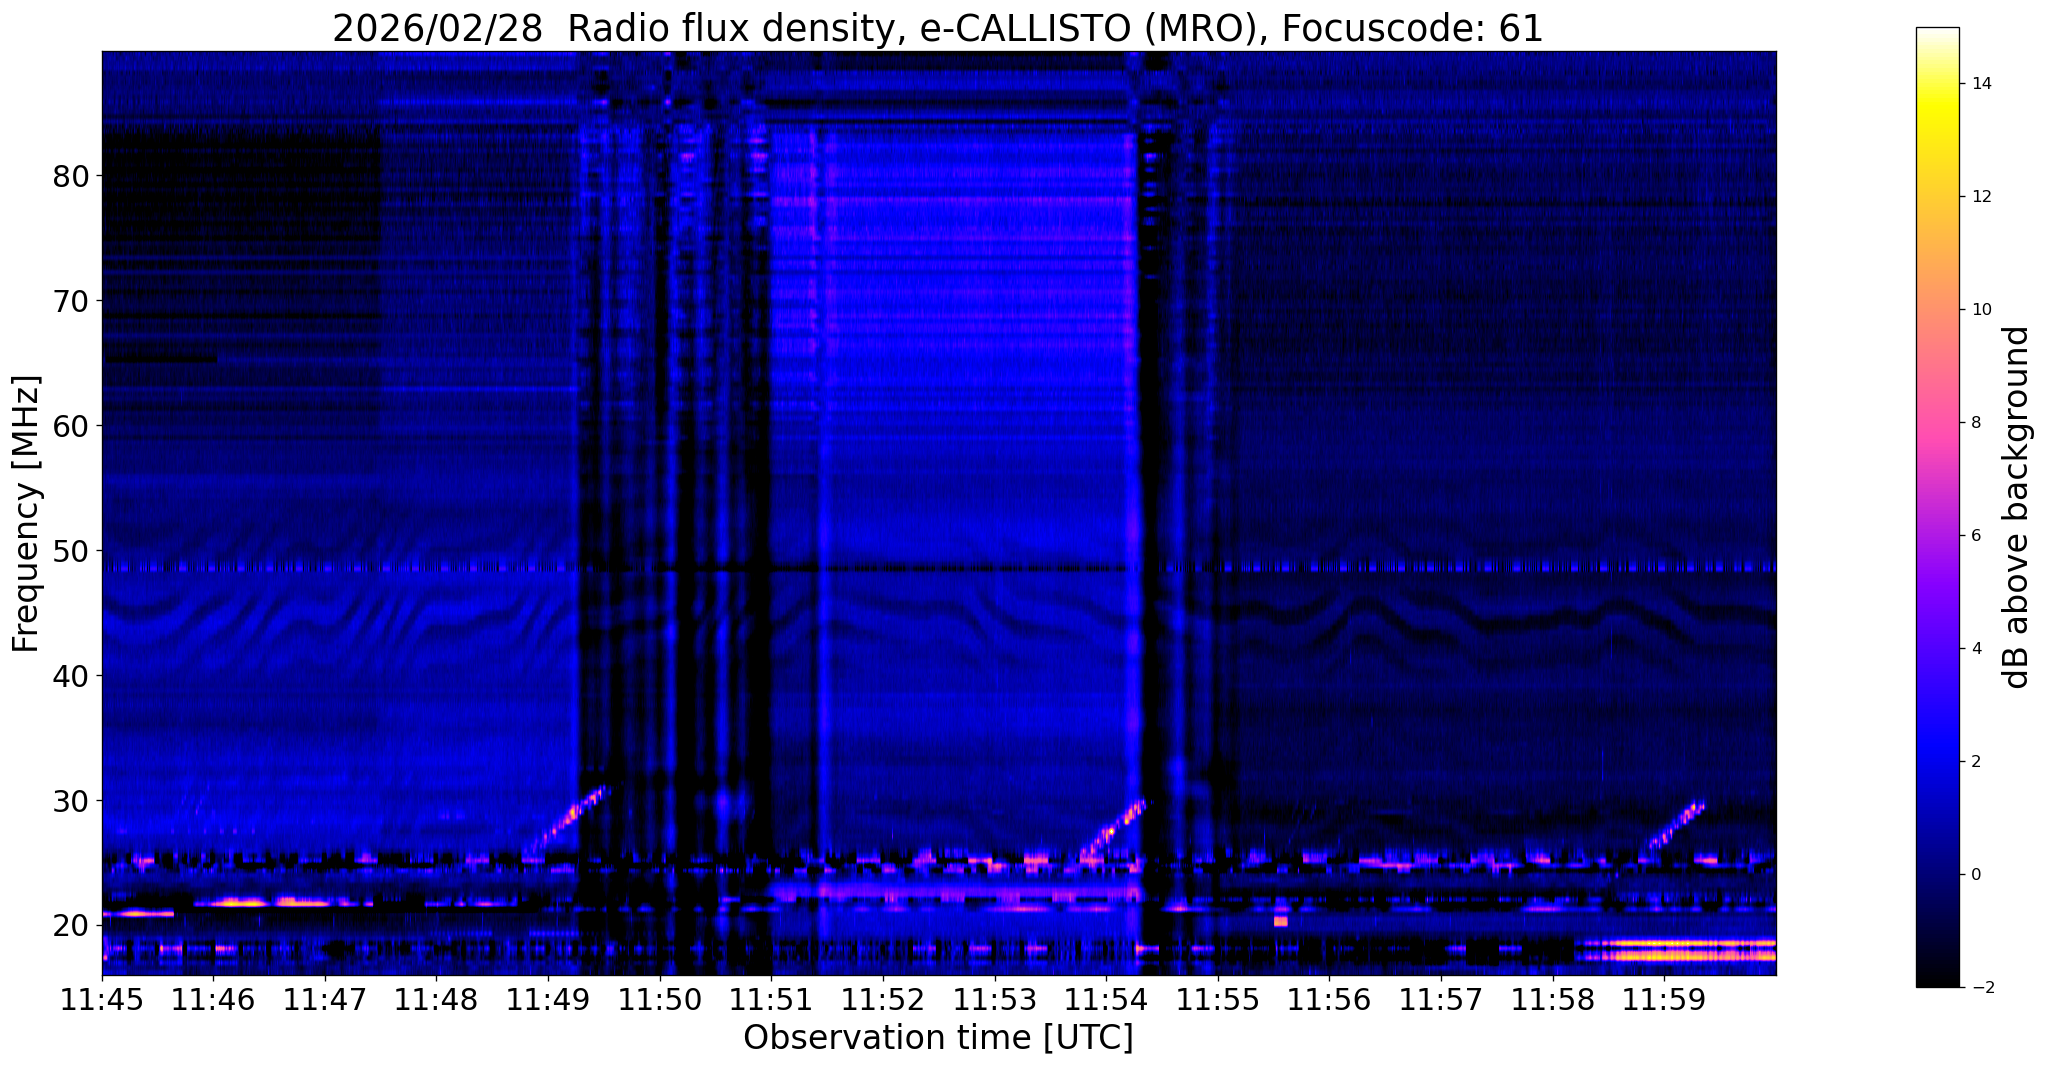Click the 11:49 time tick label

(x=548, y=998)
